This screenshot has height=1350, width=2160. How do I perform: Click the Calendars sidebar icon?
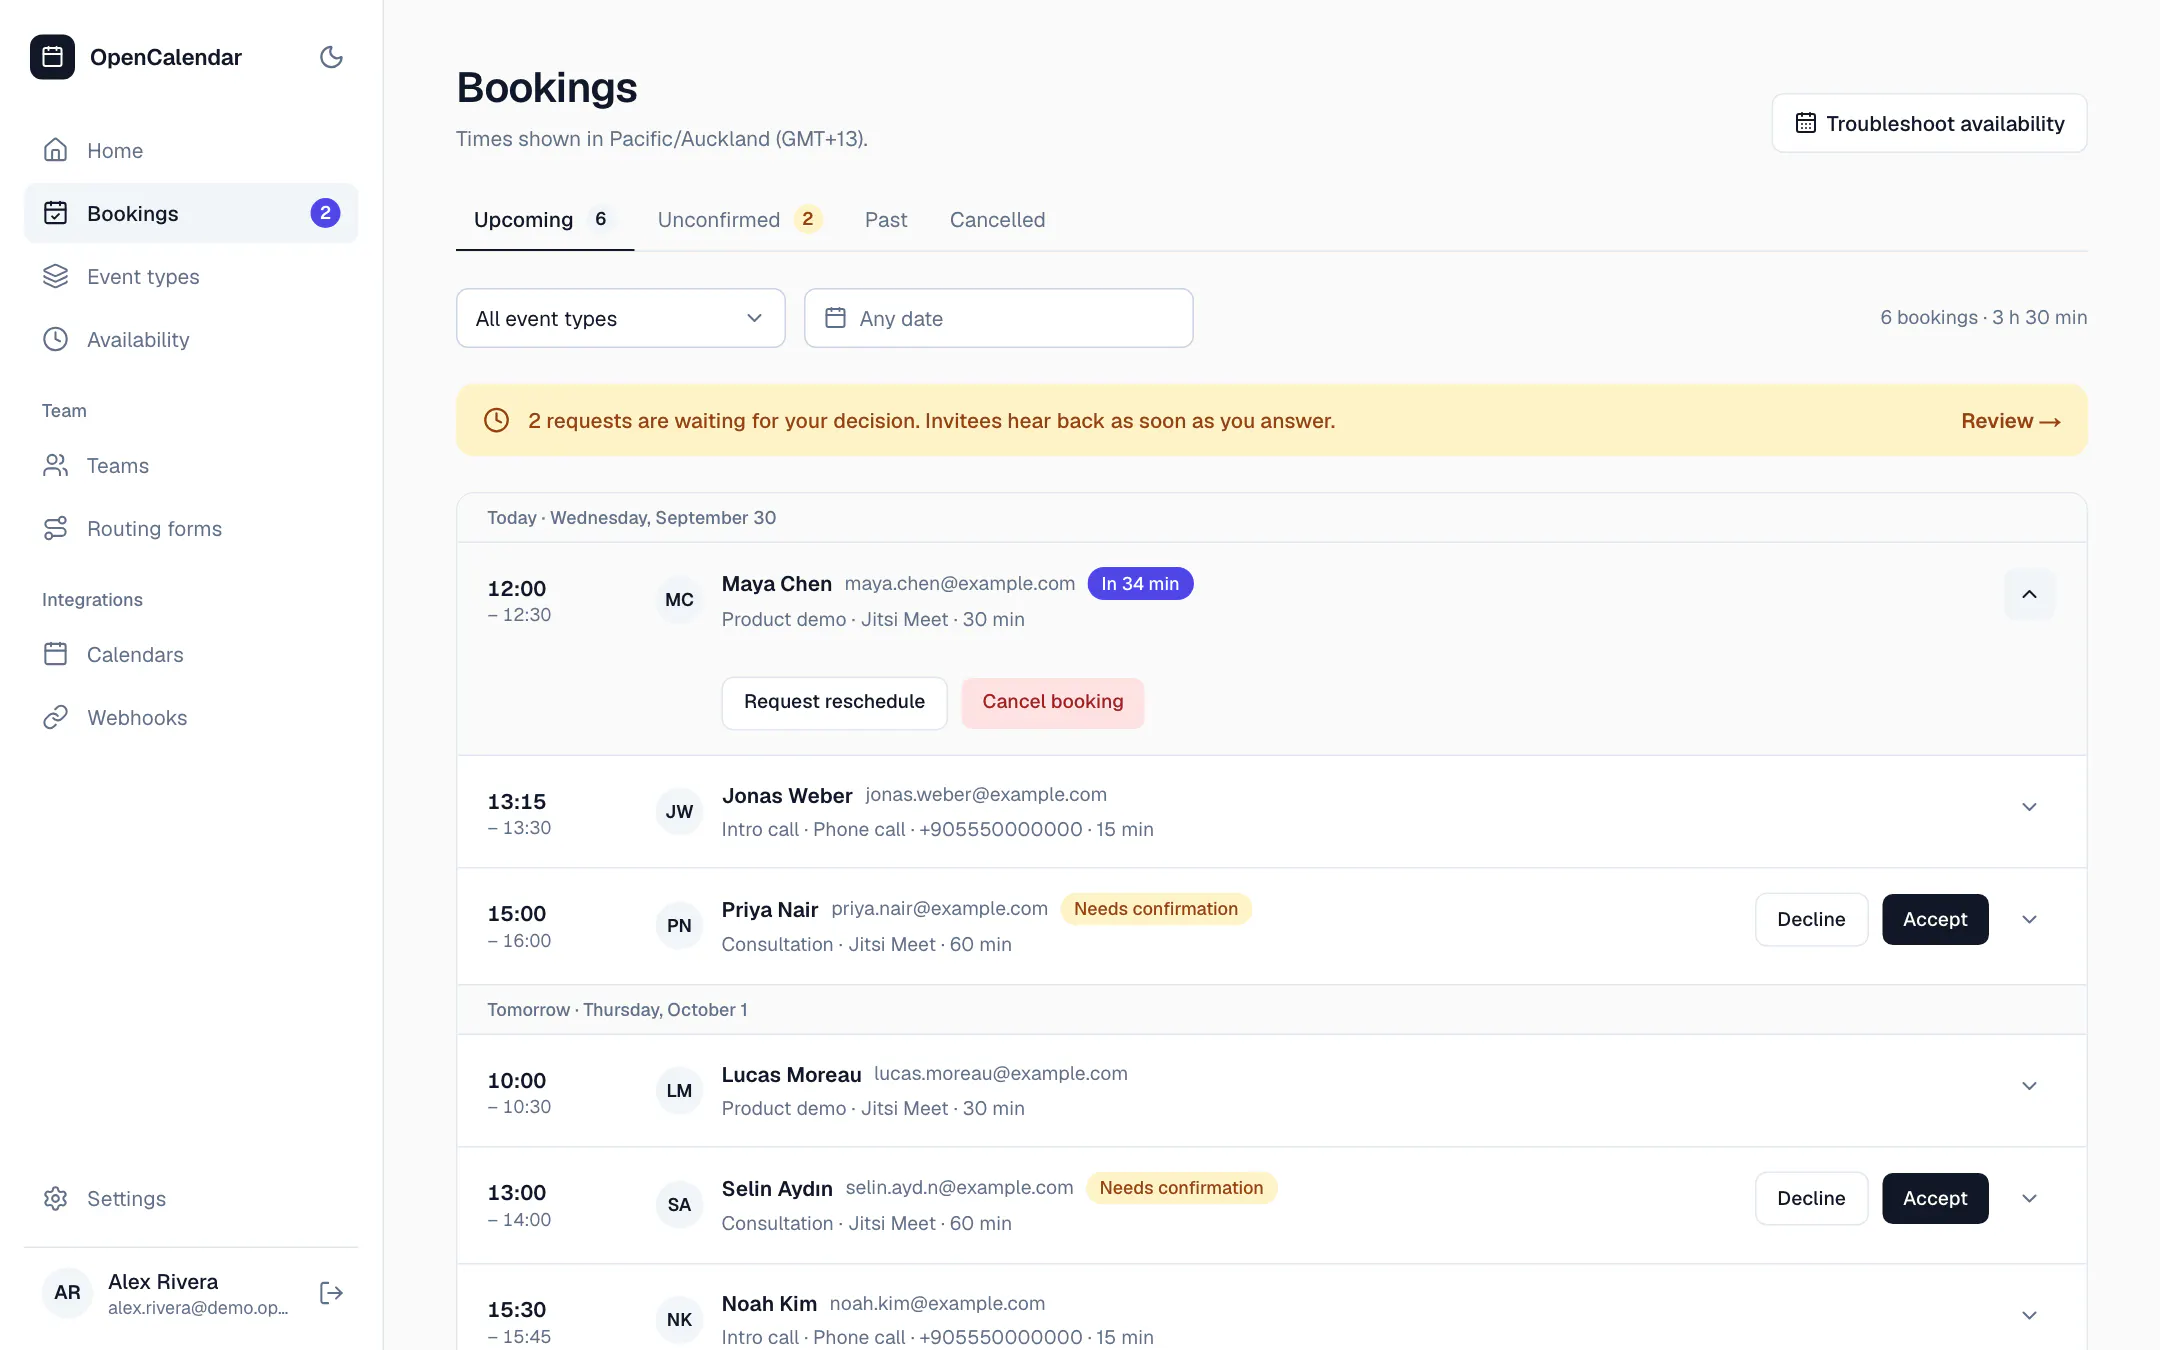click(x=55, y=654)
